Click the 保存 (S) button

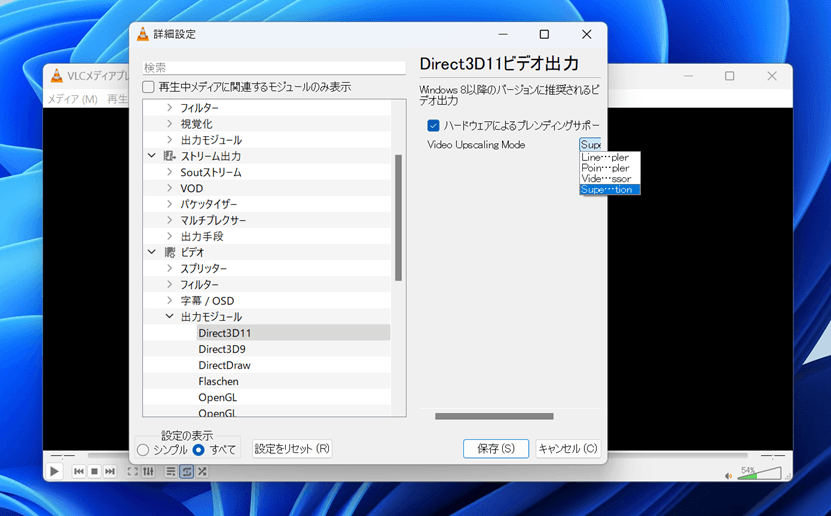pyautogui.click(x=496, y=449)
